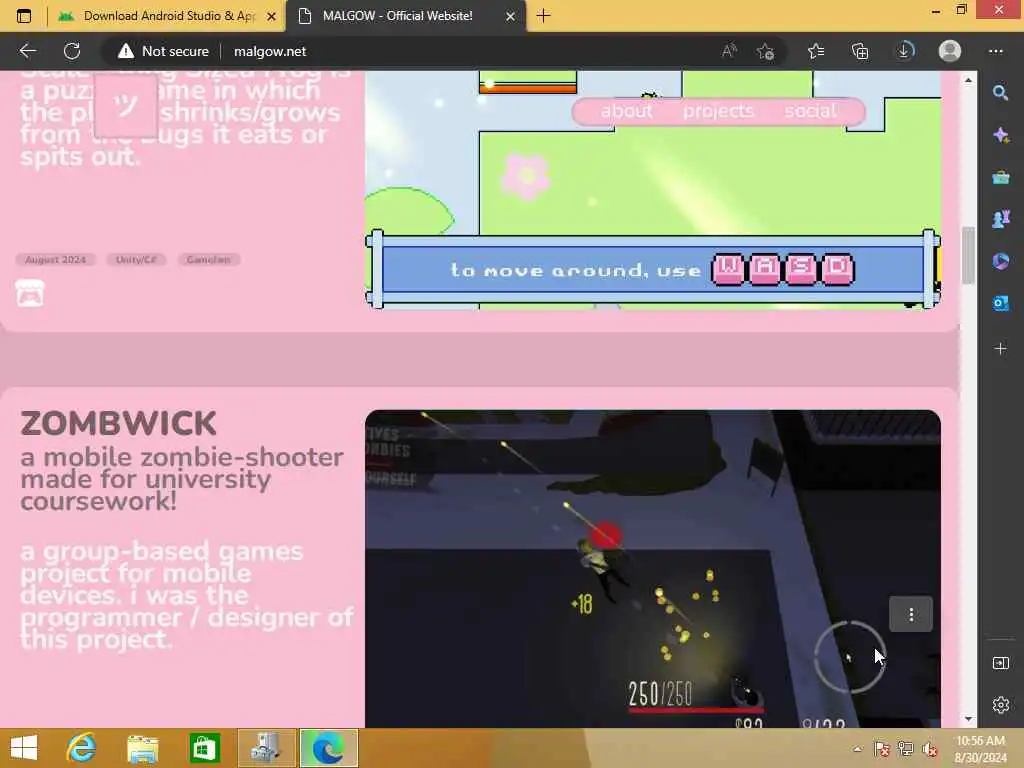Open the Action Center flag icon
This screenshot has width=1024, height=768.
coord(881,748)
